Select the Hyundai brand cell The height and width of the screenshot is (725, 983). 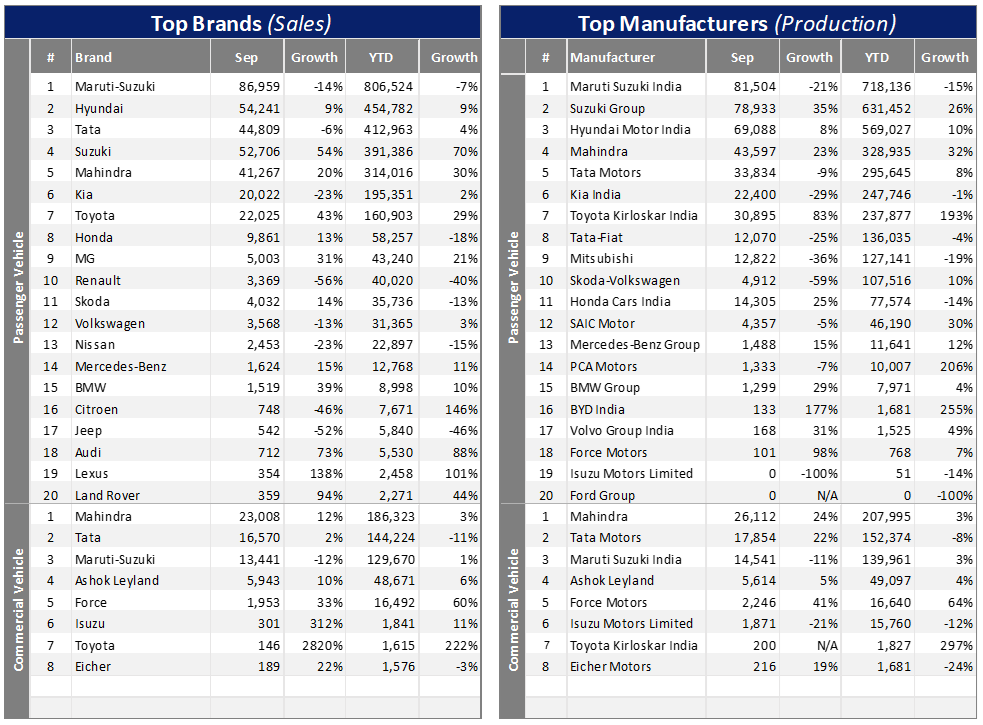tap(100, 108)
